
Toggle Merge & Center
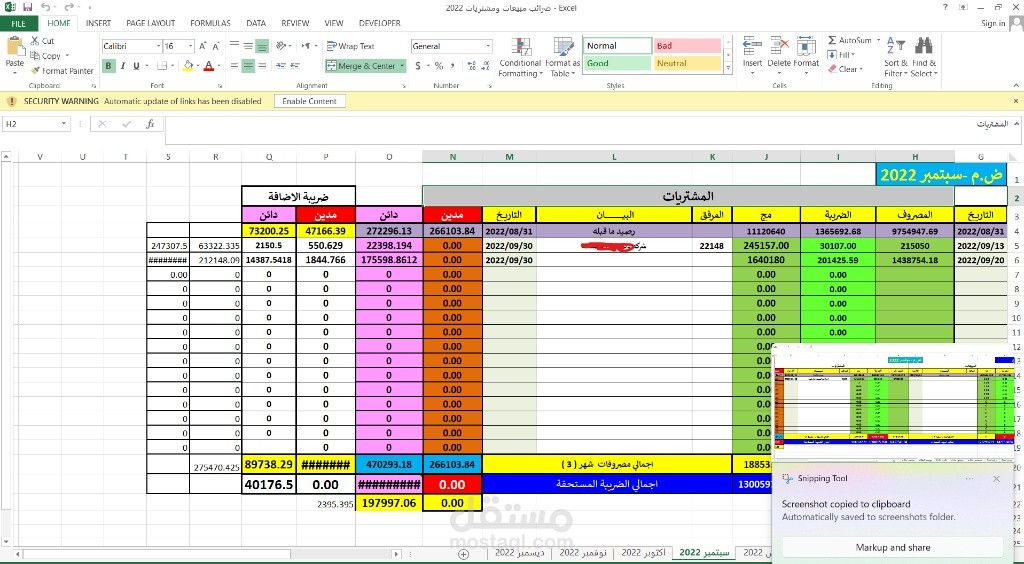click(x=361, y=66)
